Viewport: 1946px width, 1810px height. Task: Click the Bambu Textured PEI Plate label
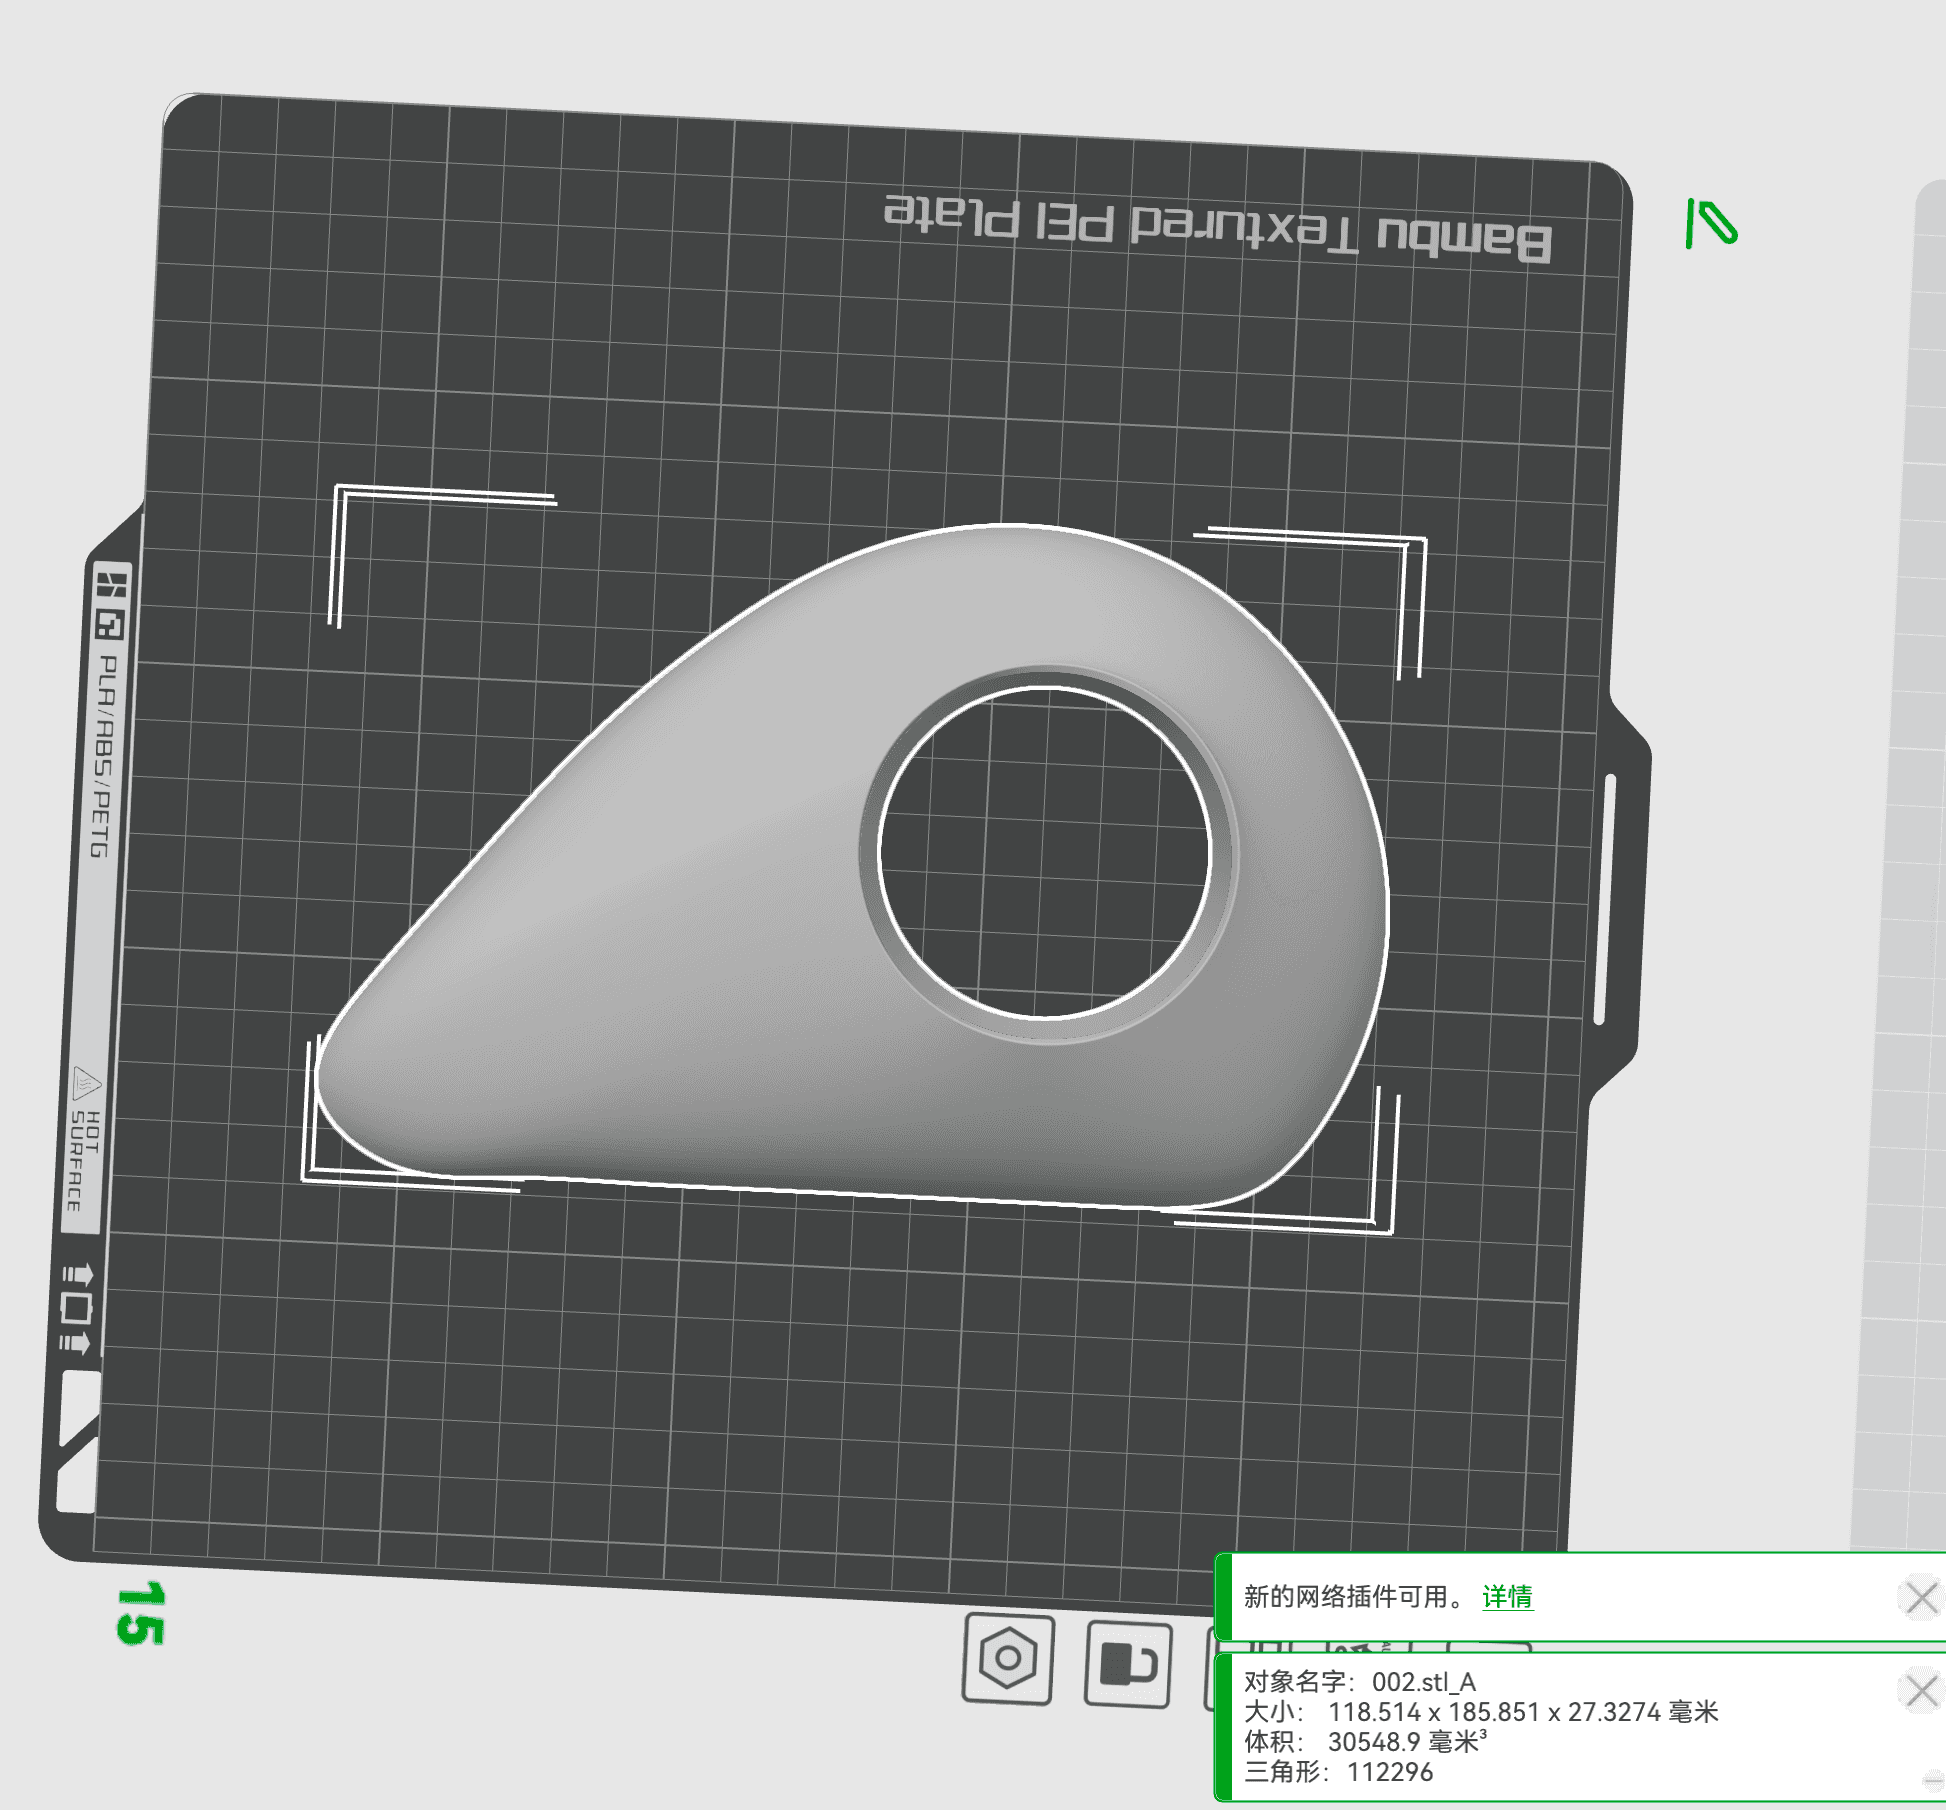[x=1216, y=228]
